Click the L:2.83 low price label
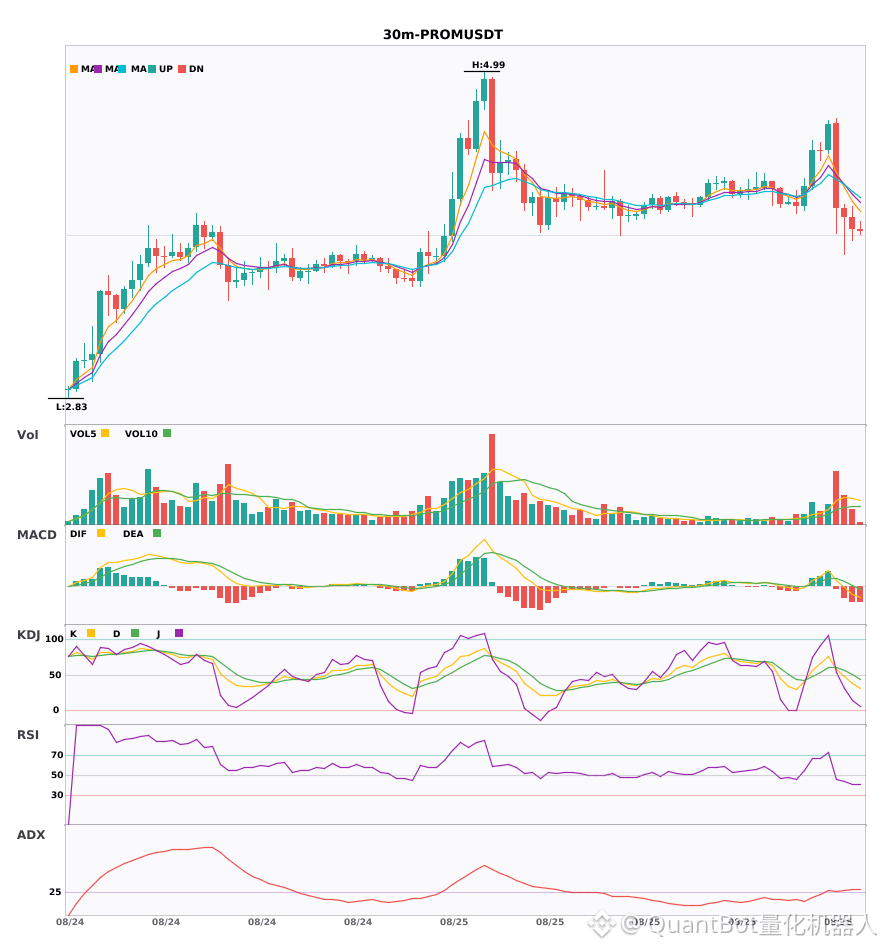 click(x=71, y=407)
